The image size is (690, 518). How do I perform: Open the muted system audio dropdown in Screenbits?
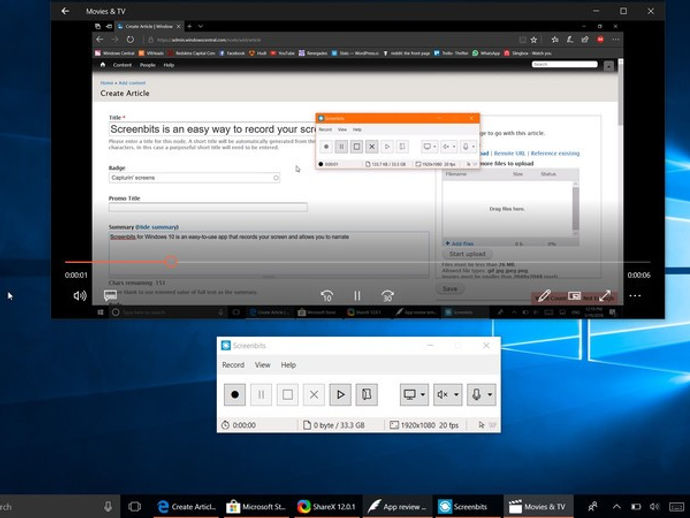tap(448, 394)
